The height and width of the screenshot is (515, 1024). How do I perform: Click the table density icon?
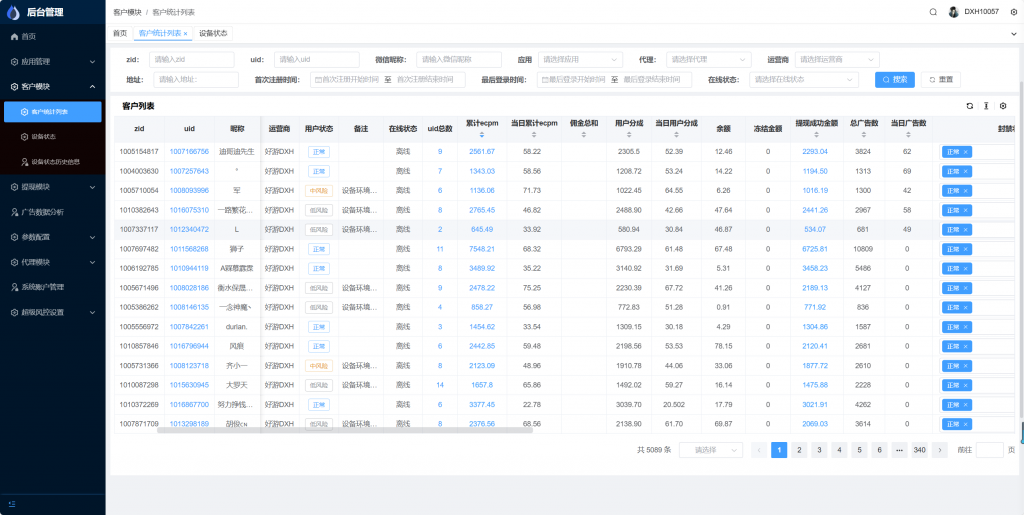pyautogui.click(x=986, y=106)
